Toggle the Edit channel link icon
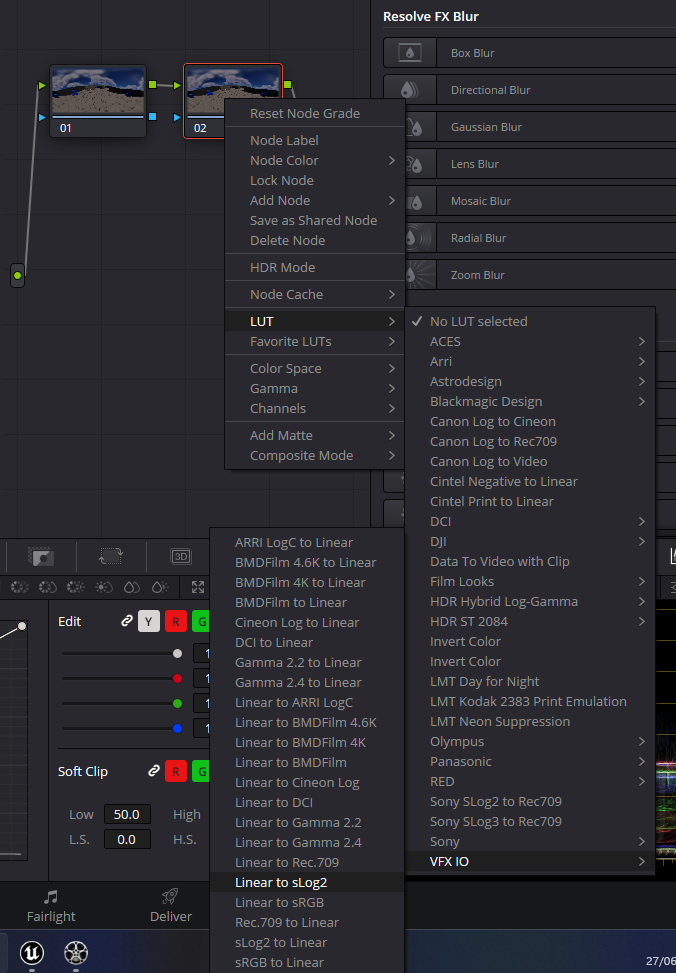The width and height of the screenshot is (676, 973). click(x=127, y=621)
